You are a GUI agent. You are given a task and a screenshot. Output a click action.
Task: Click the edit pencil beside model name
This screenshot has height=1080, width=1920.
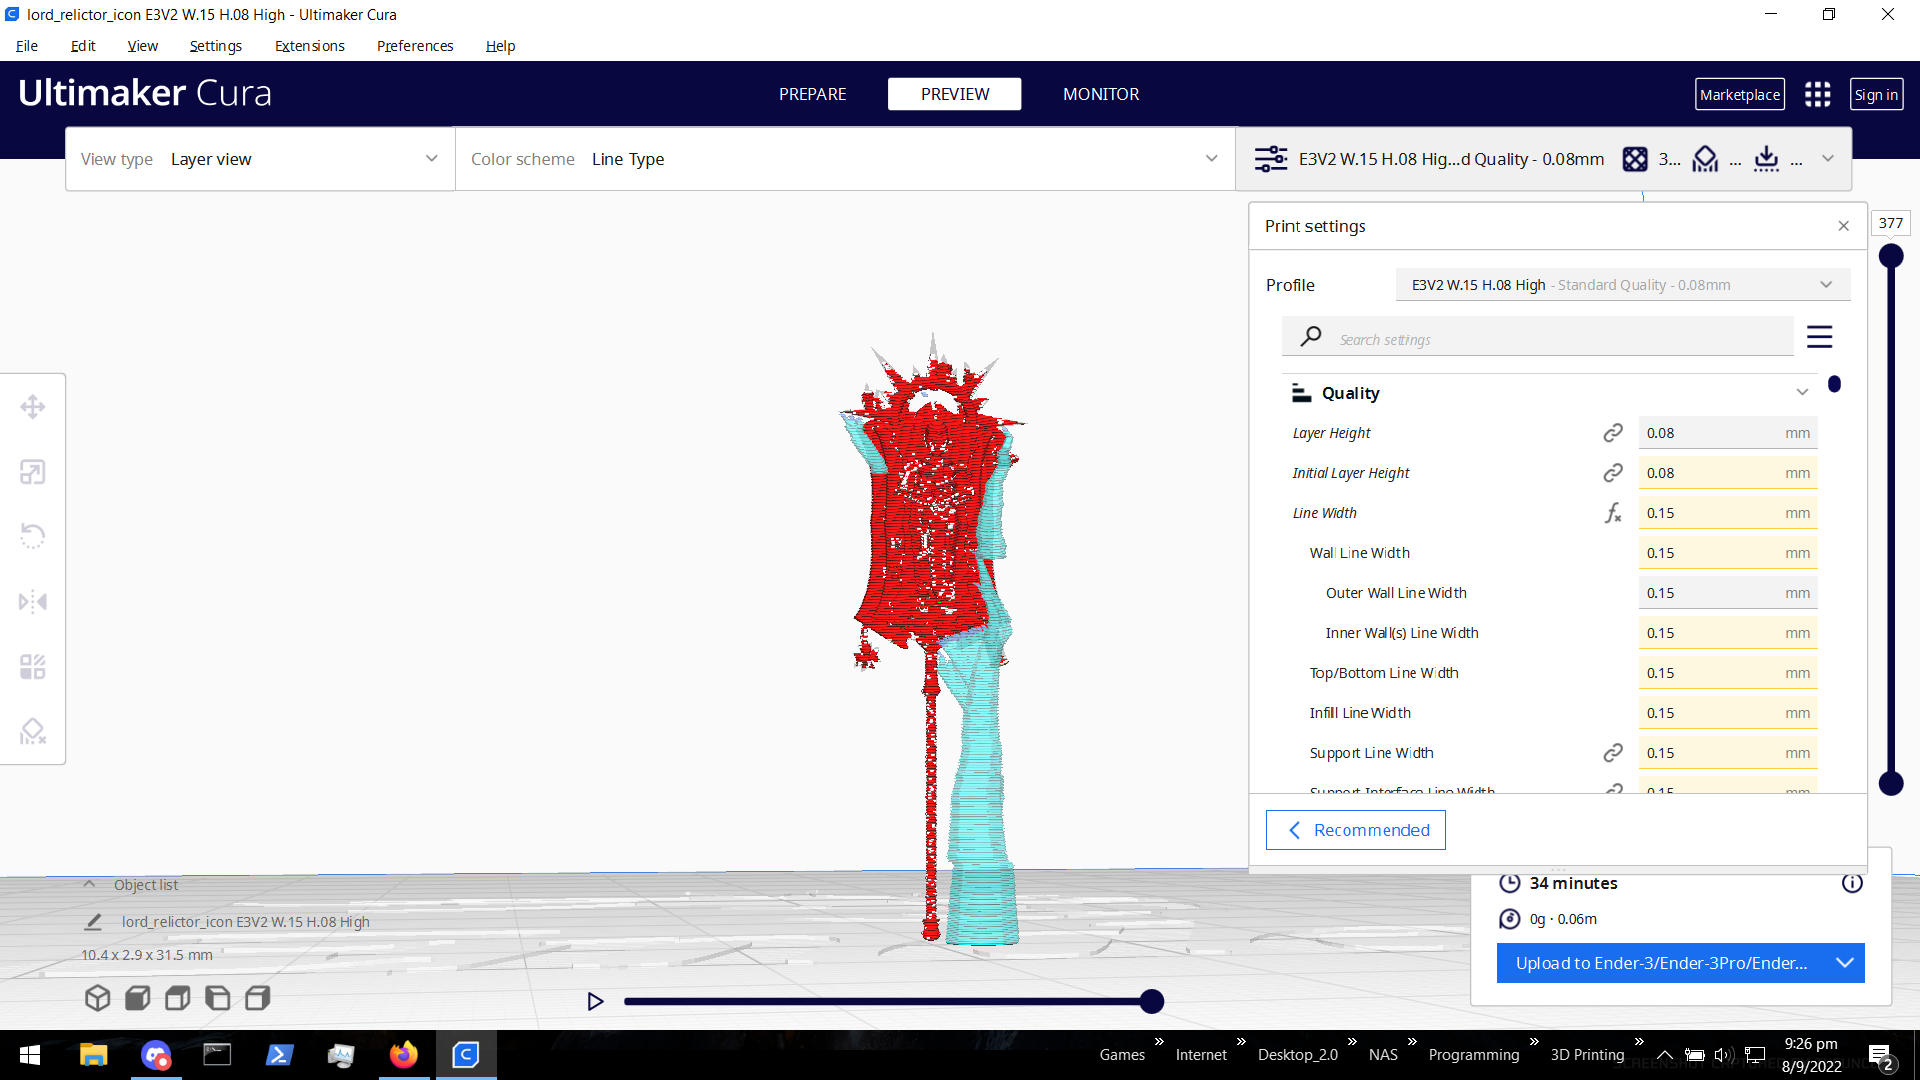pos(93,922)
